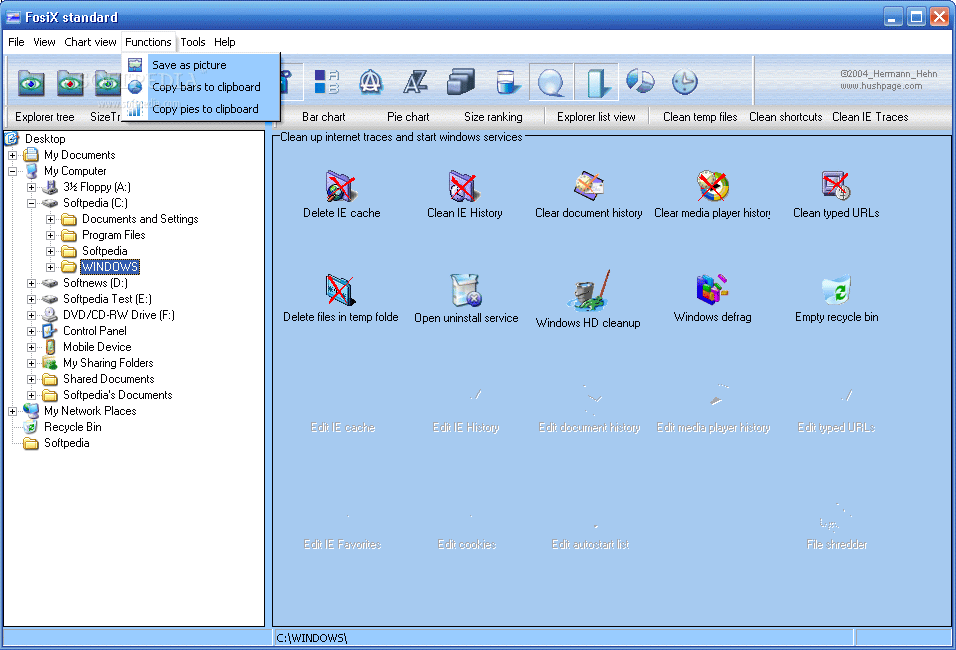Click the Save as picture menu icon
The height and width of the screenshot is (650, 956).
click(135, 65)
